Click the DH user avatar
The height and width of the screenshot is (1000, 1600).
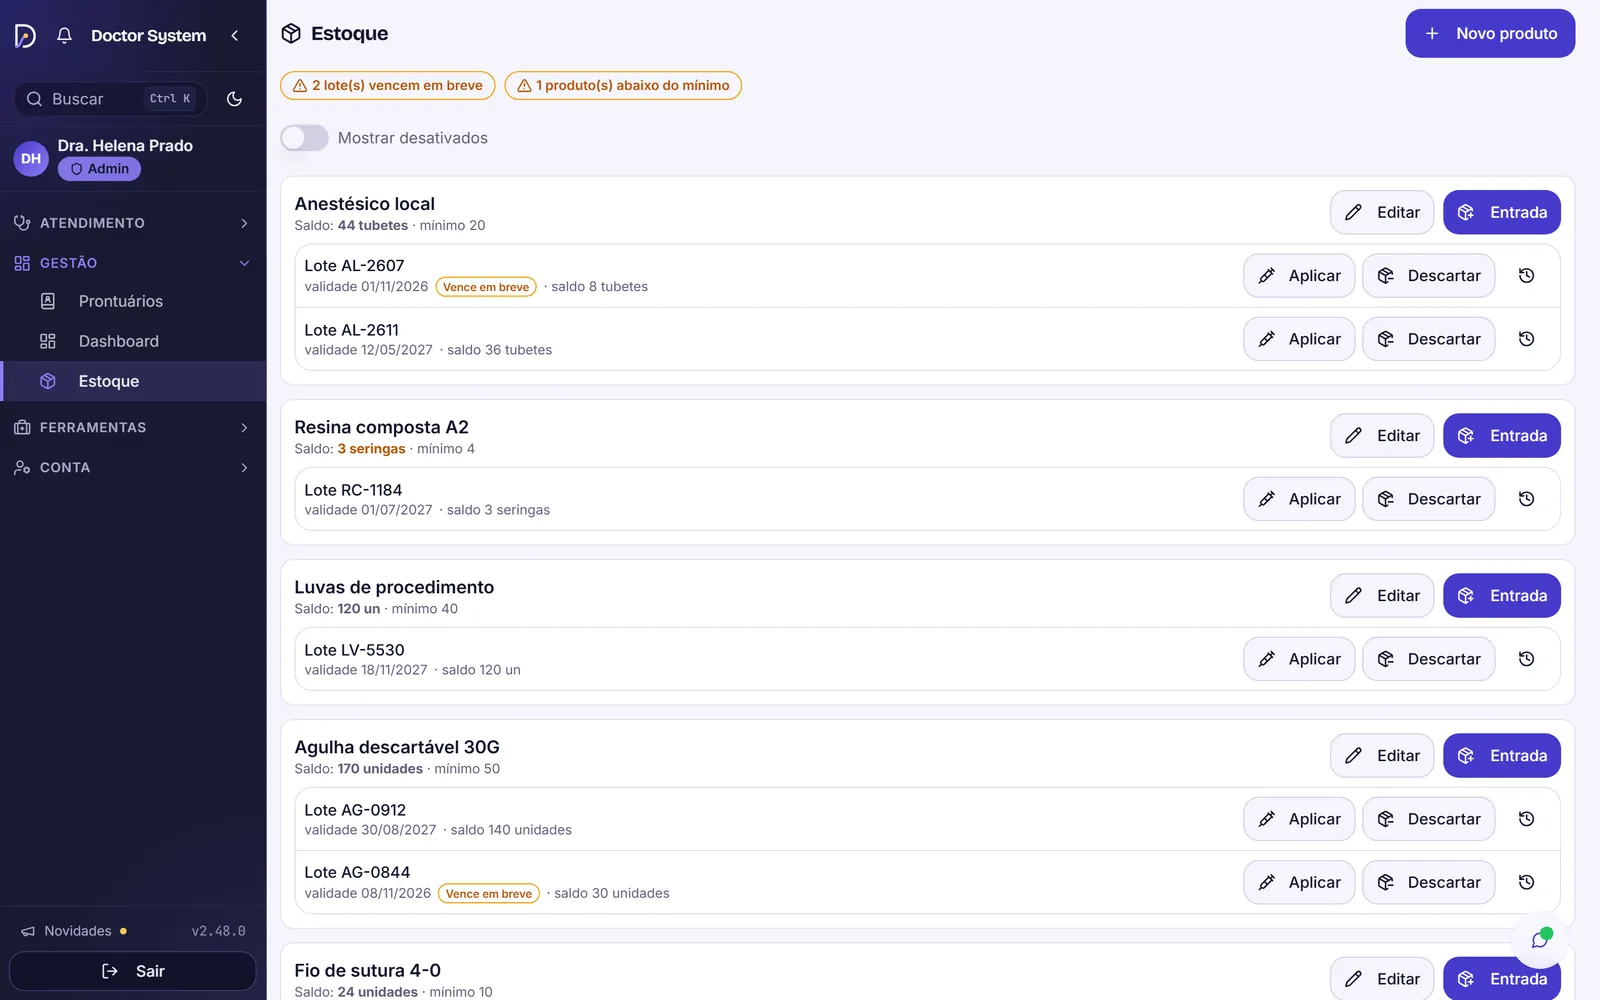pos(31,158)
